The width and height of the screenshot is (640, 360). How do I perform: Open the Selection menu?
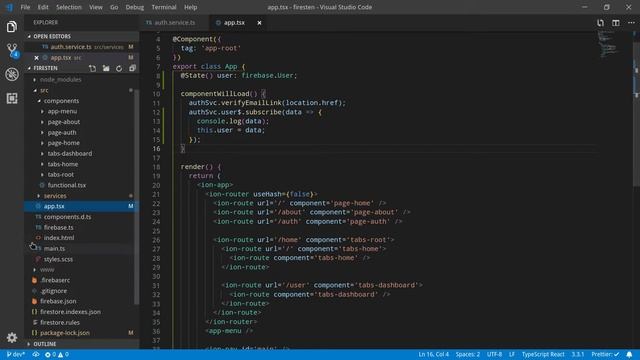tap(69, 7)
